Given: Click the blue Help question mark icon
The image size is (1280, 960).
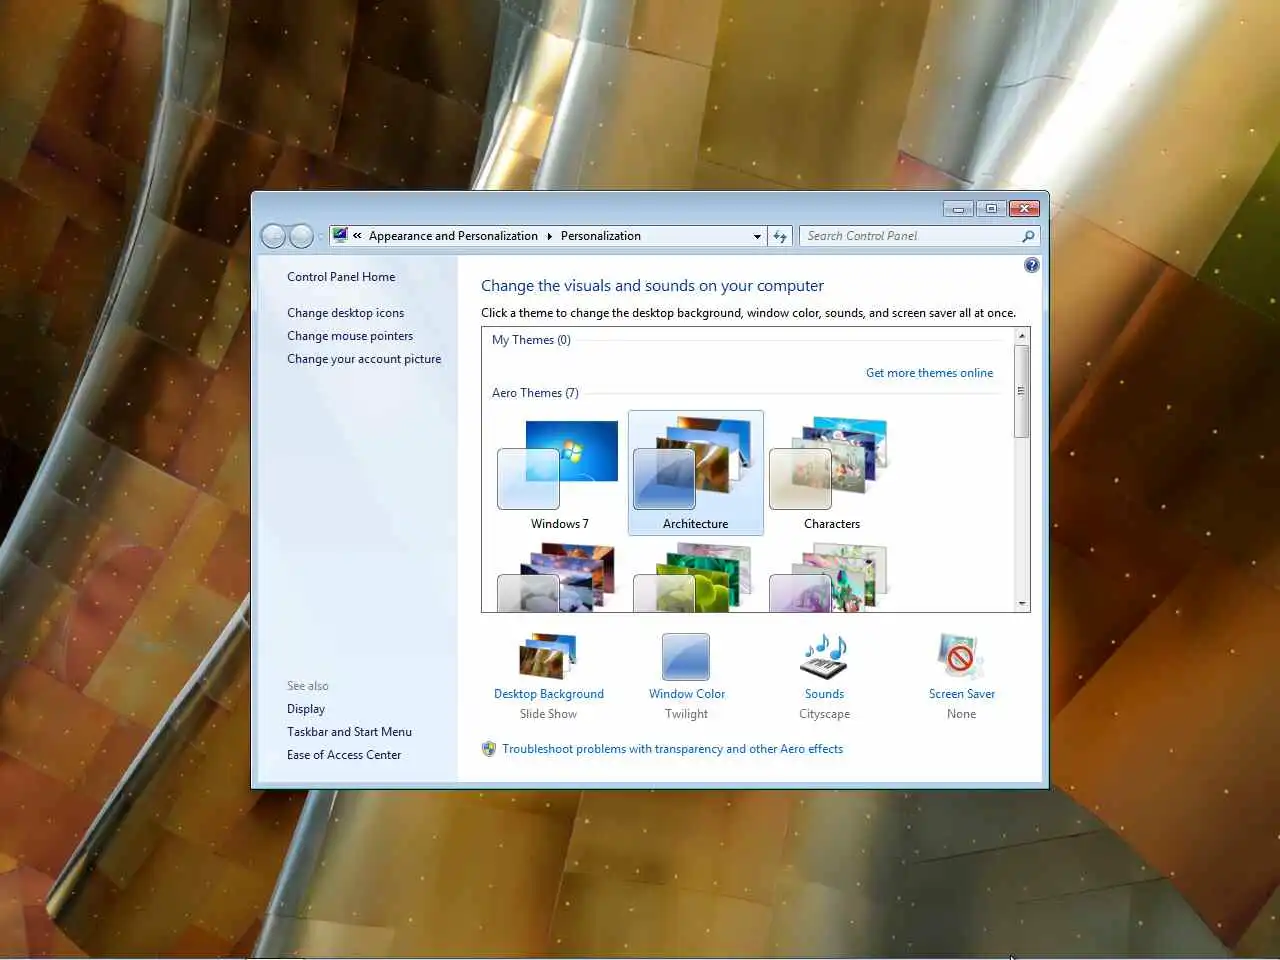Looking at the screenshot, I should tap(1032, 265).
